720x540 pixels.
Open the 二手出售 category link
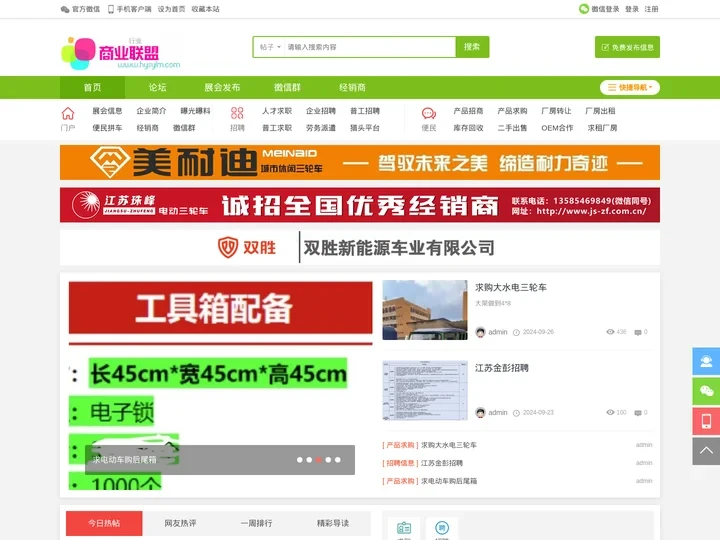[x=512, y=128]
